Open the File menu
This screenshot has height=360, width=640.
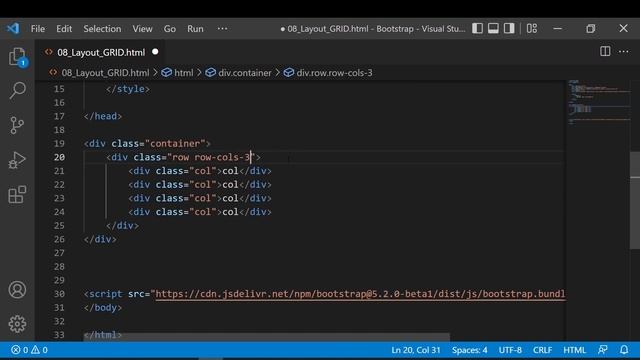(38, 29)
